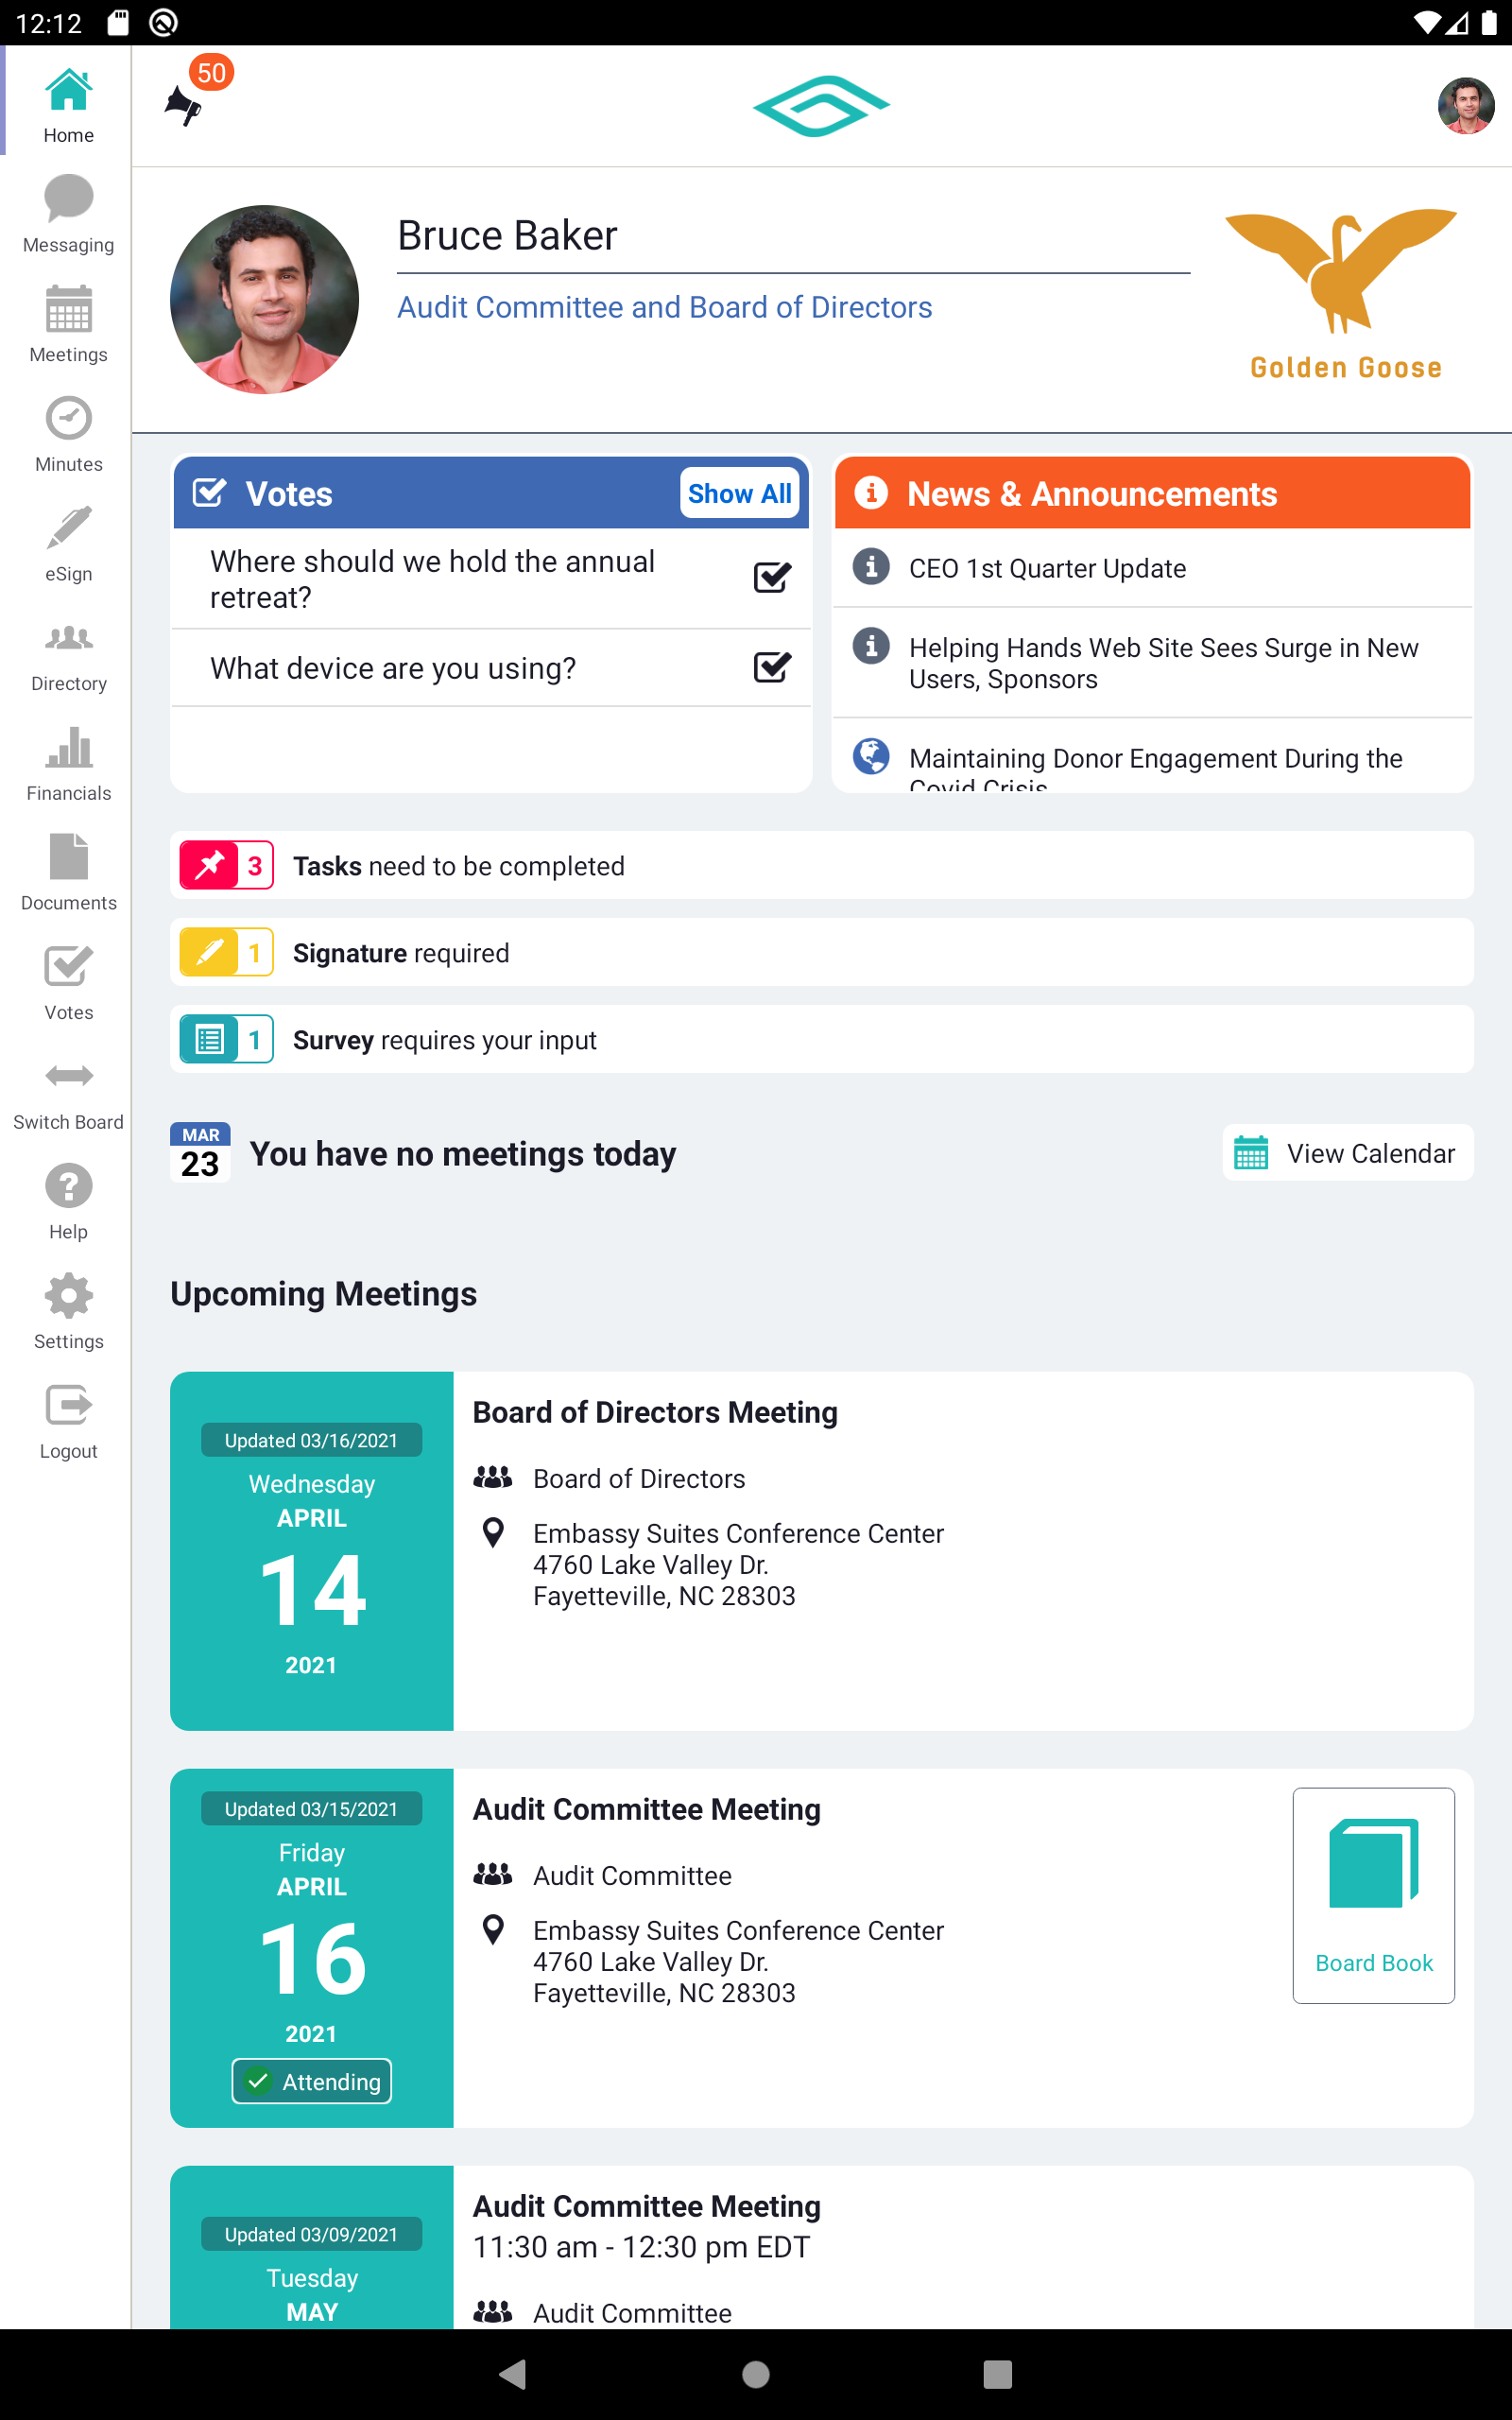1512x2420 pixels.
Task: Open the announcements megaphone icon
Action: [x=184, y=104]
